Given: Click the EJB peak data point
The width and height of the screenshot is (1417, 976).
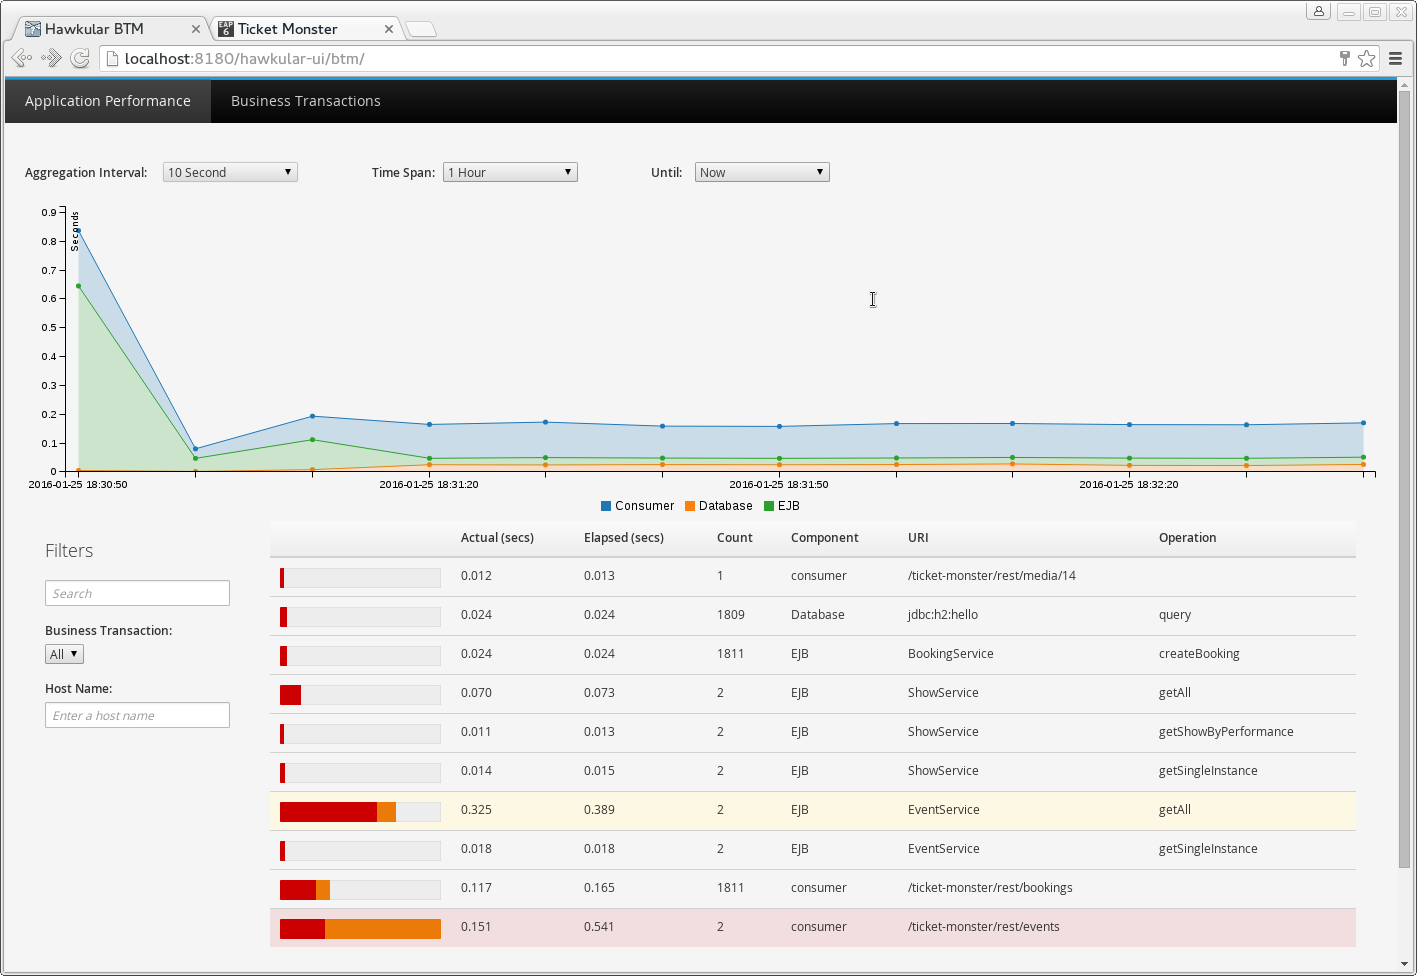Looking at the screenshot, I should 78,286.
